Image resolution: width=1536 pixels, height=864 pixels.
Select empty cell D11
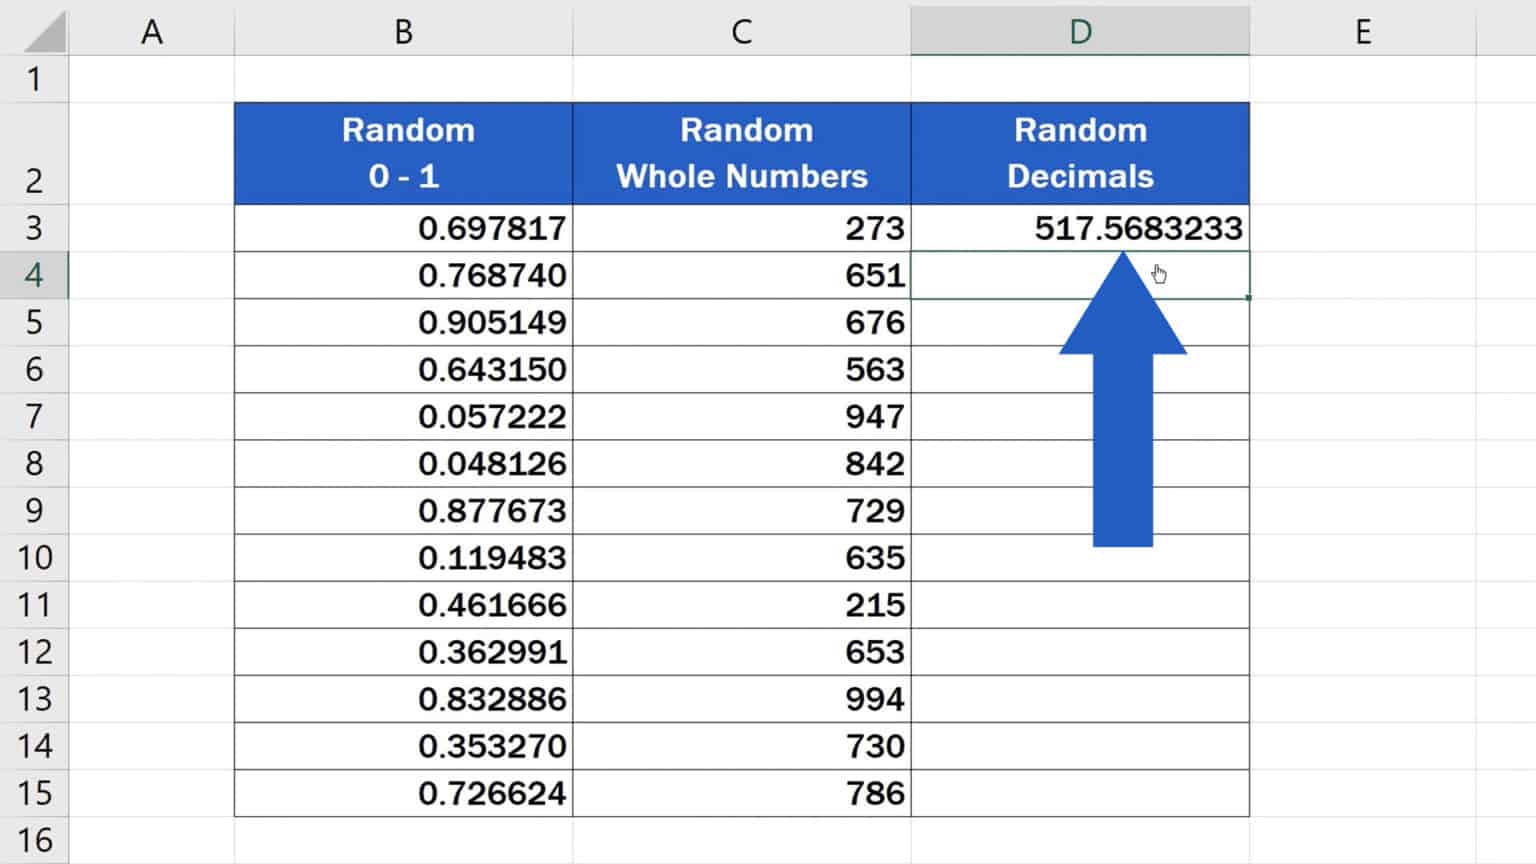point(1080,604)
